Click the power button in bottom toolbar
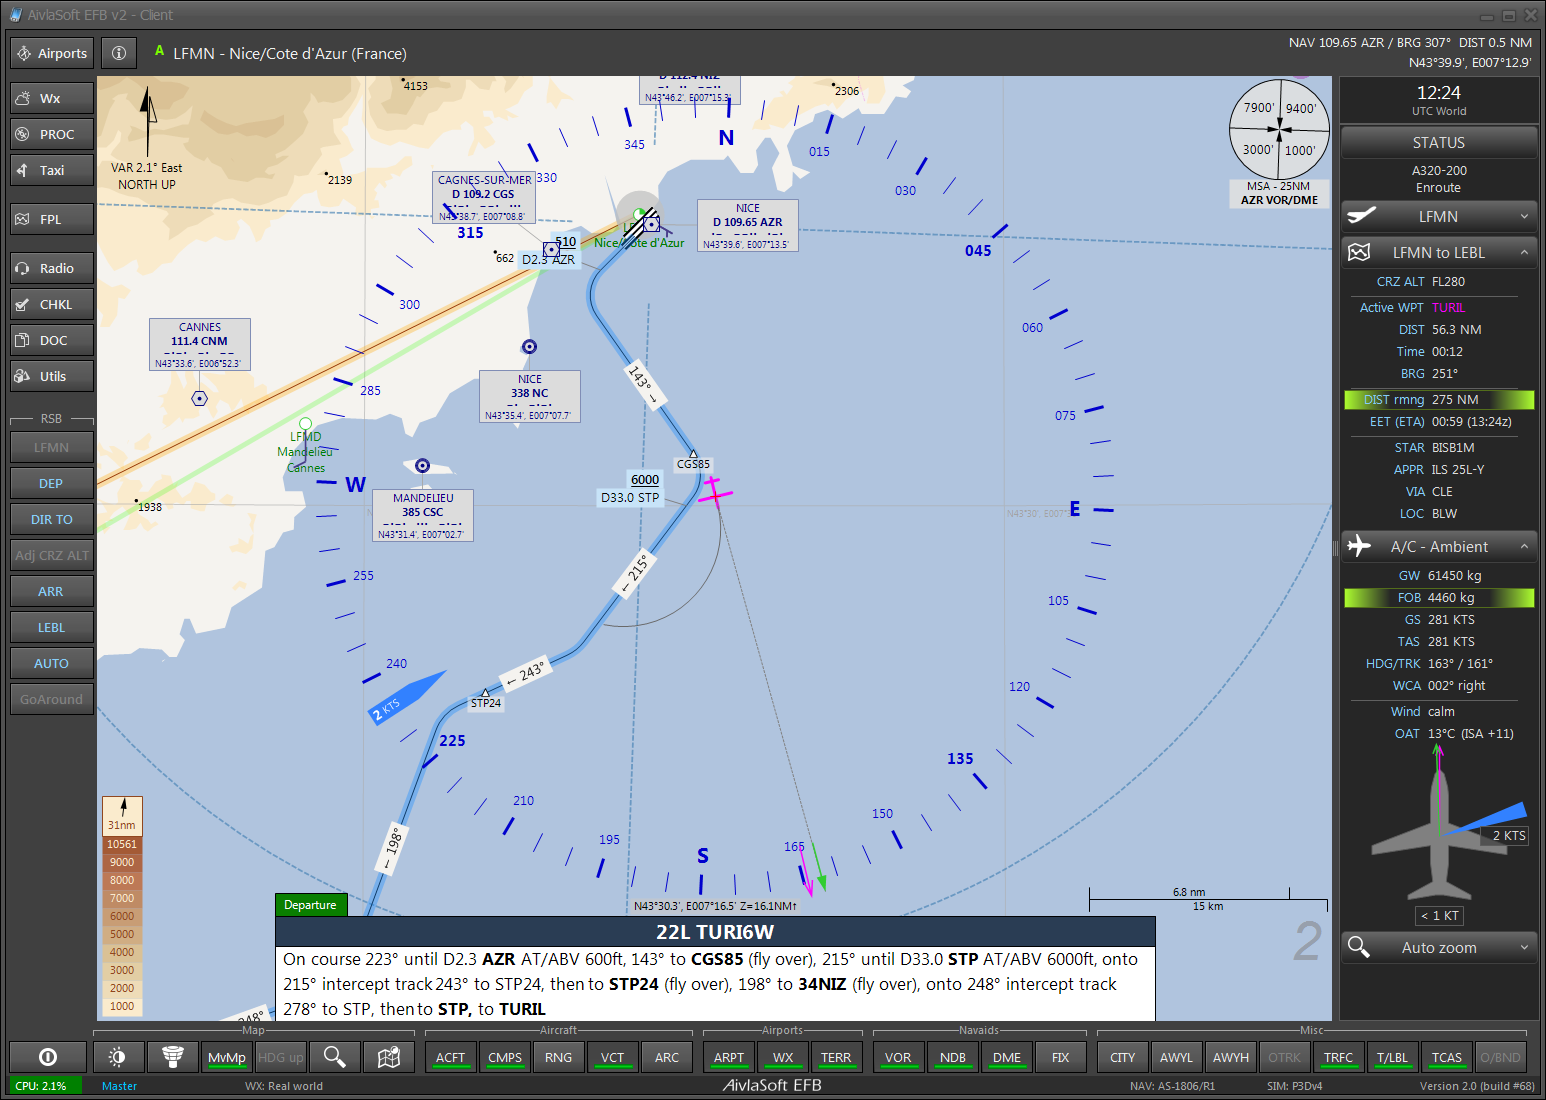This screenshot has height=1100, width=1546. tap(47, 1057)
